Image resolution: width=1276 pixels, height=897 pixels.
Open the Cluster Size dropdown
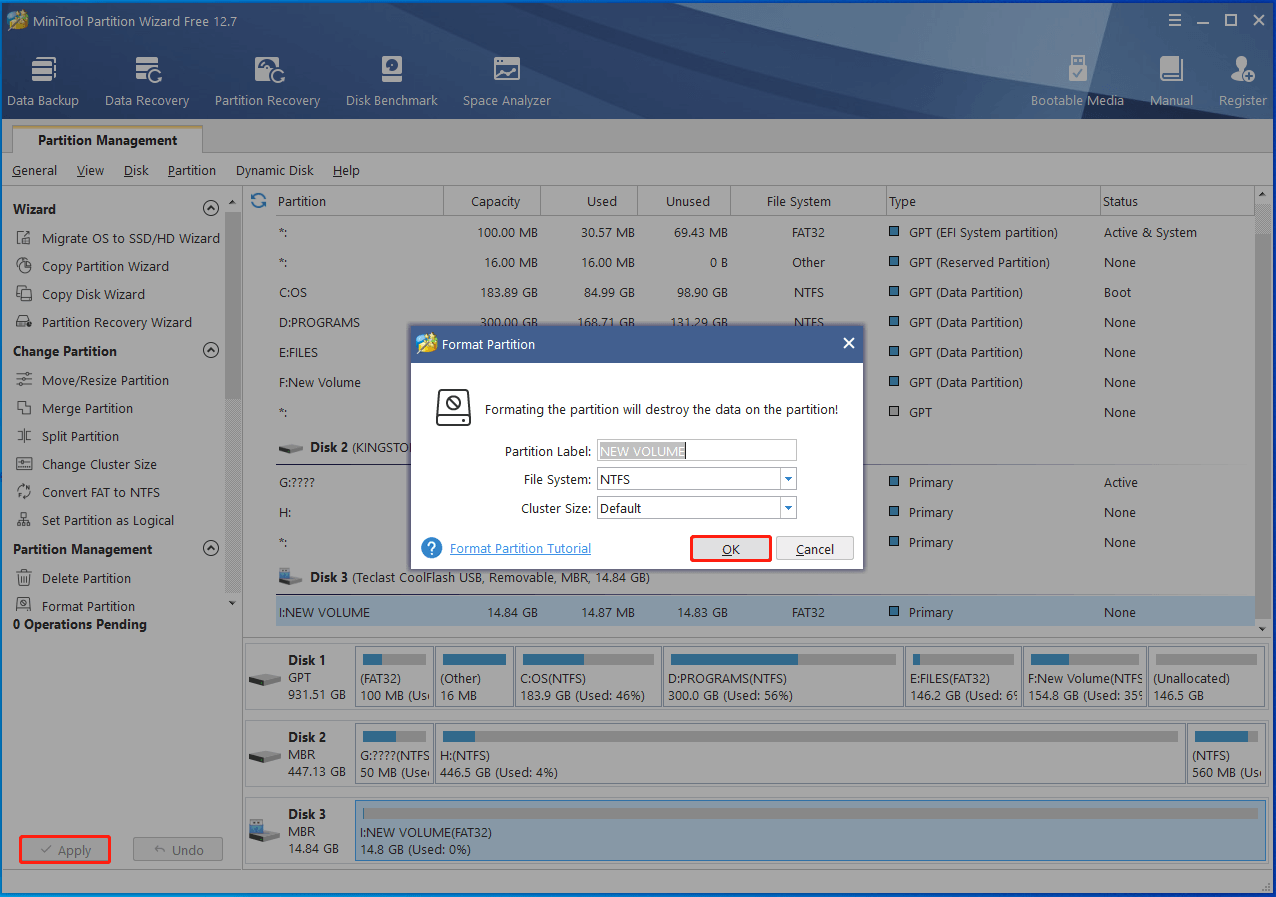coord(788,508)
